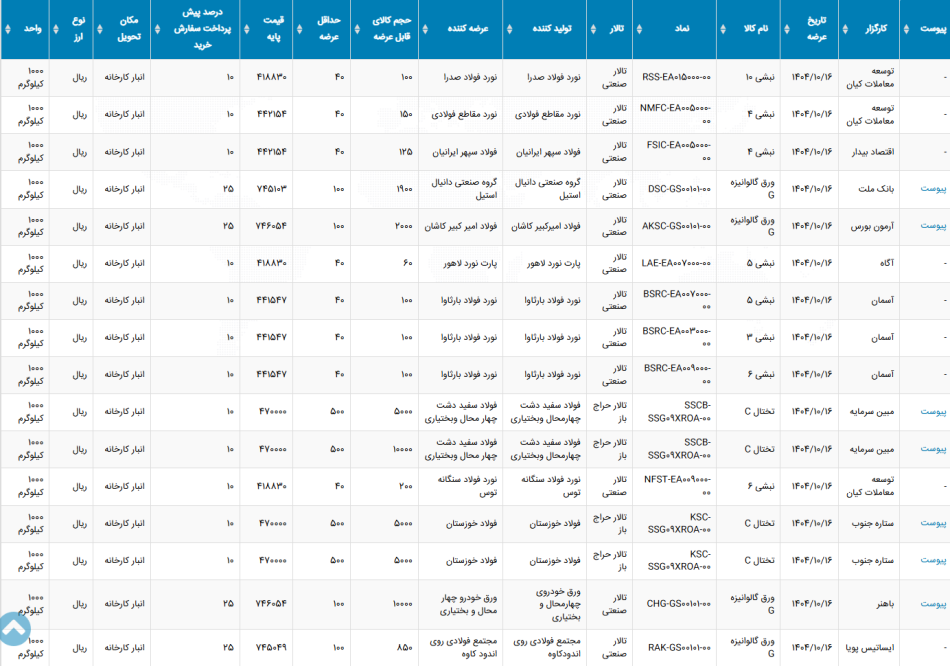Select the symbol cell 'NMFC-EA005000-00'

[x=676, y=115]
